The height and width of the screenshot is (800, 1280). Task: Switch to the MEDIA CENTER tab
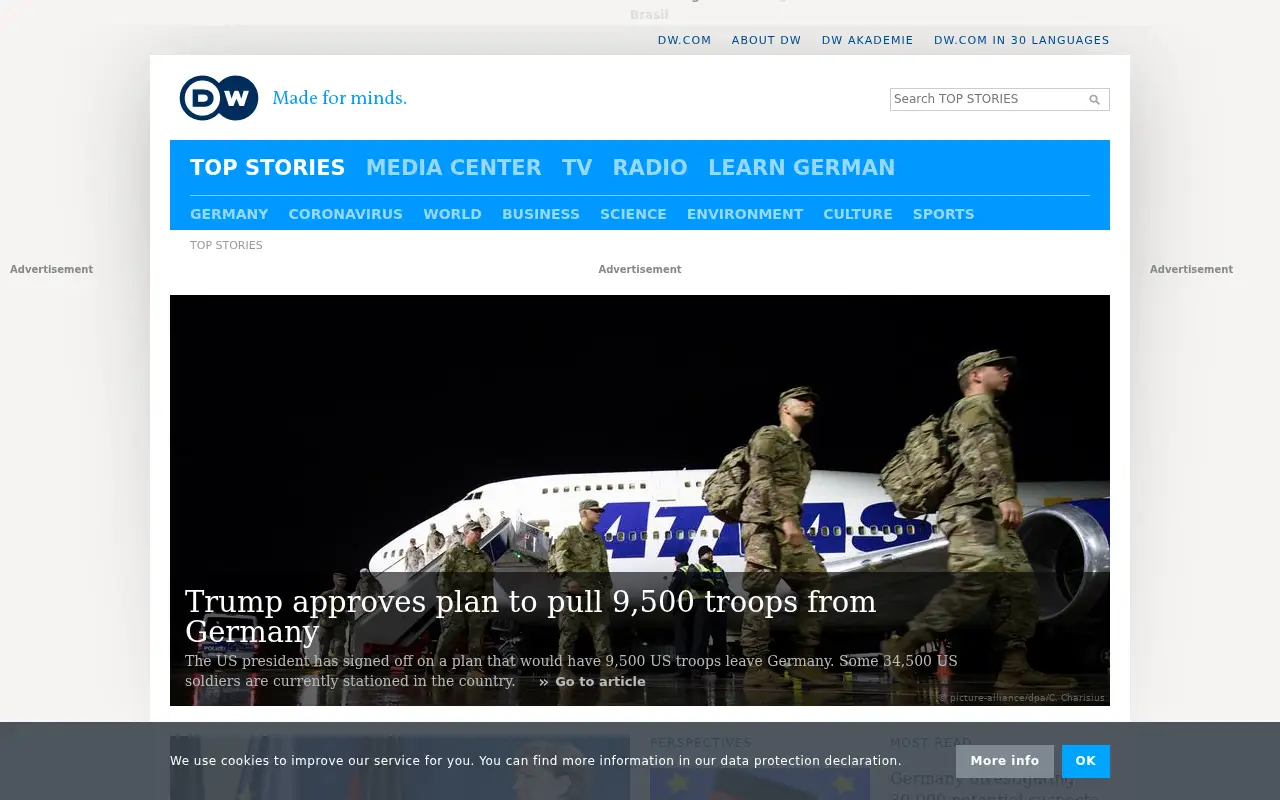coord(453,168)
